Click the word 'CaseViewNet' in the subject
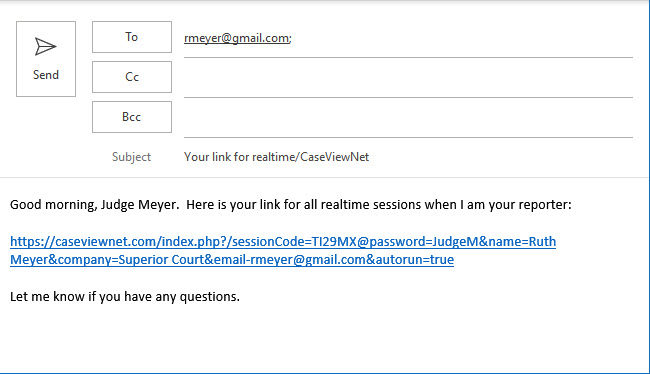Image resolution: width=650 pixels, height=374 pixels. (335, 157)
